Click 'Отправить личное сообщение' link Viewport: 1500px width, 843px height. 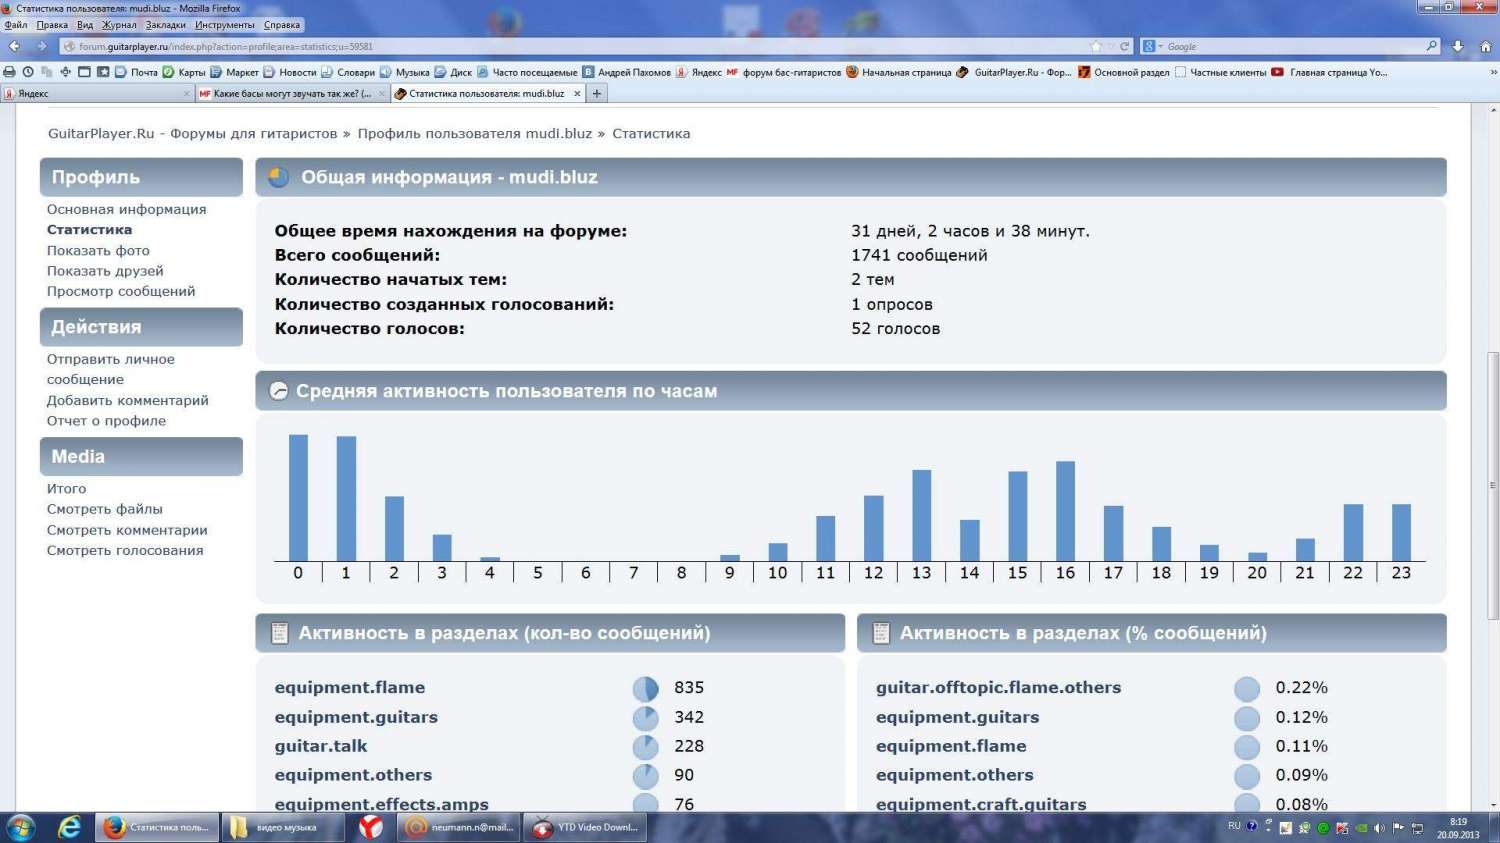click(111, 369)
